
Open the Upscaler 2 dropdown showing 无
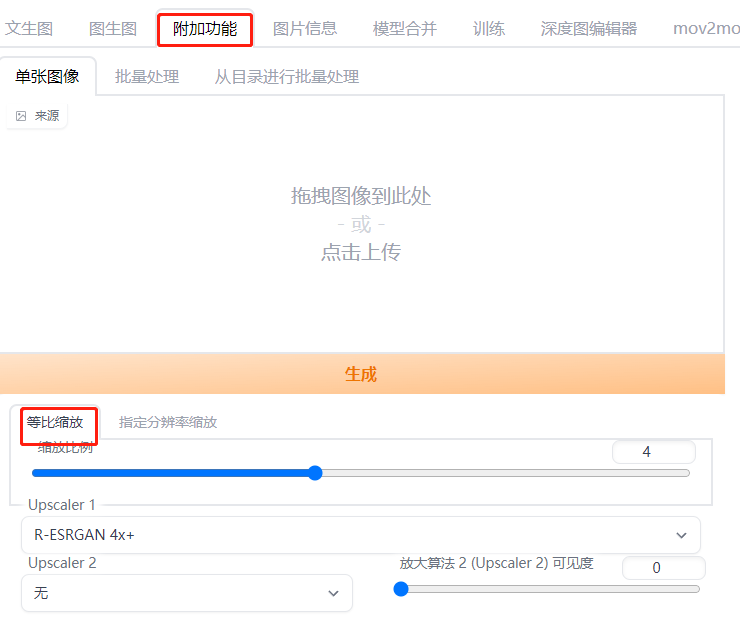[x=187, y=593]
